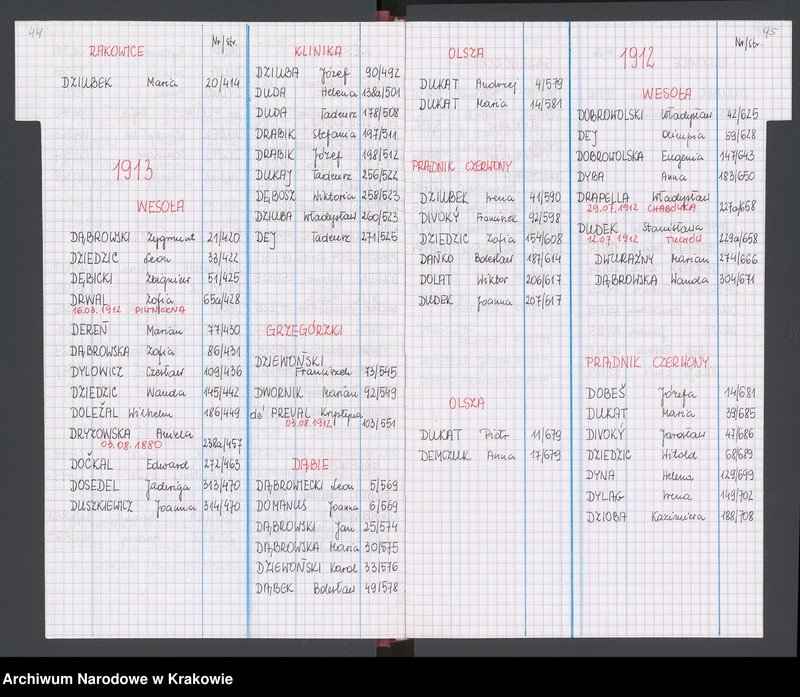Select the DĄBEK Bolesław 49/578 row

pyautogui.click(x=327, y=588)
